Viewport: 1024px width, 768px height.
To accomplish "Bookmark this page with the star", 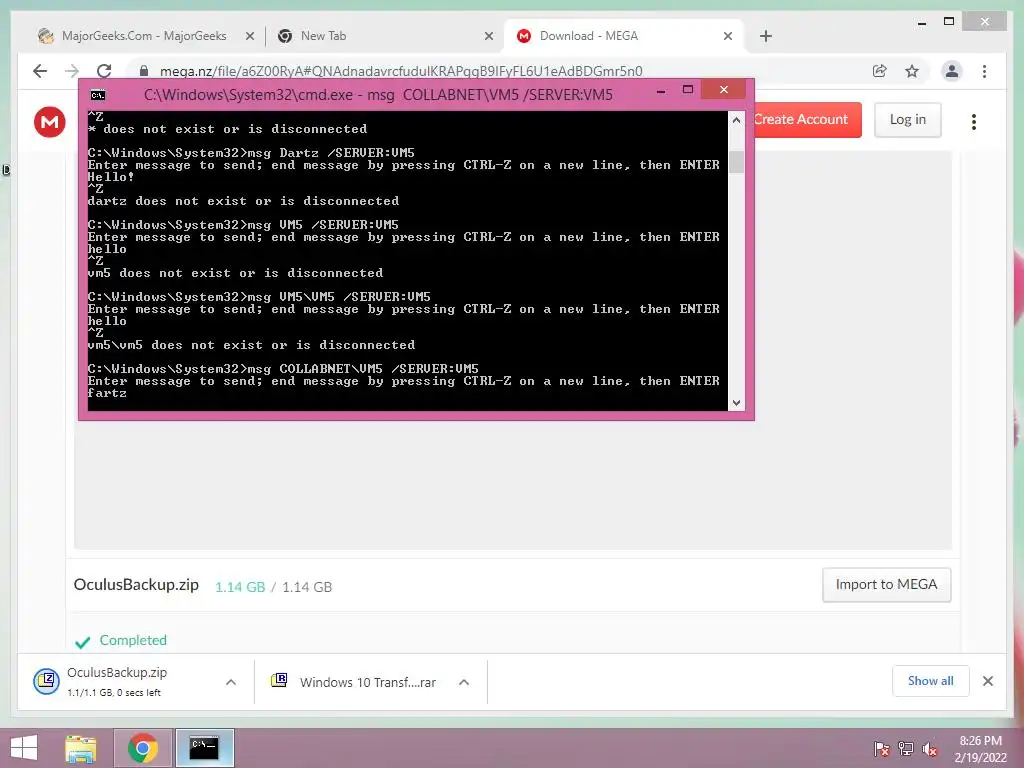I will click(912, 71).
